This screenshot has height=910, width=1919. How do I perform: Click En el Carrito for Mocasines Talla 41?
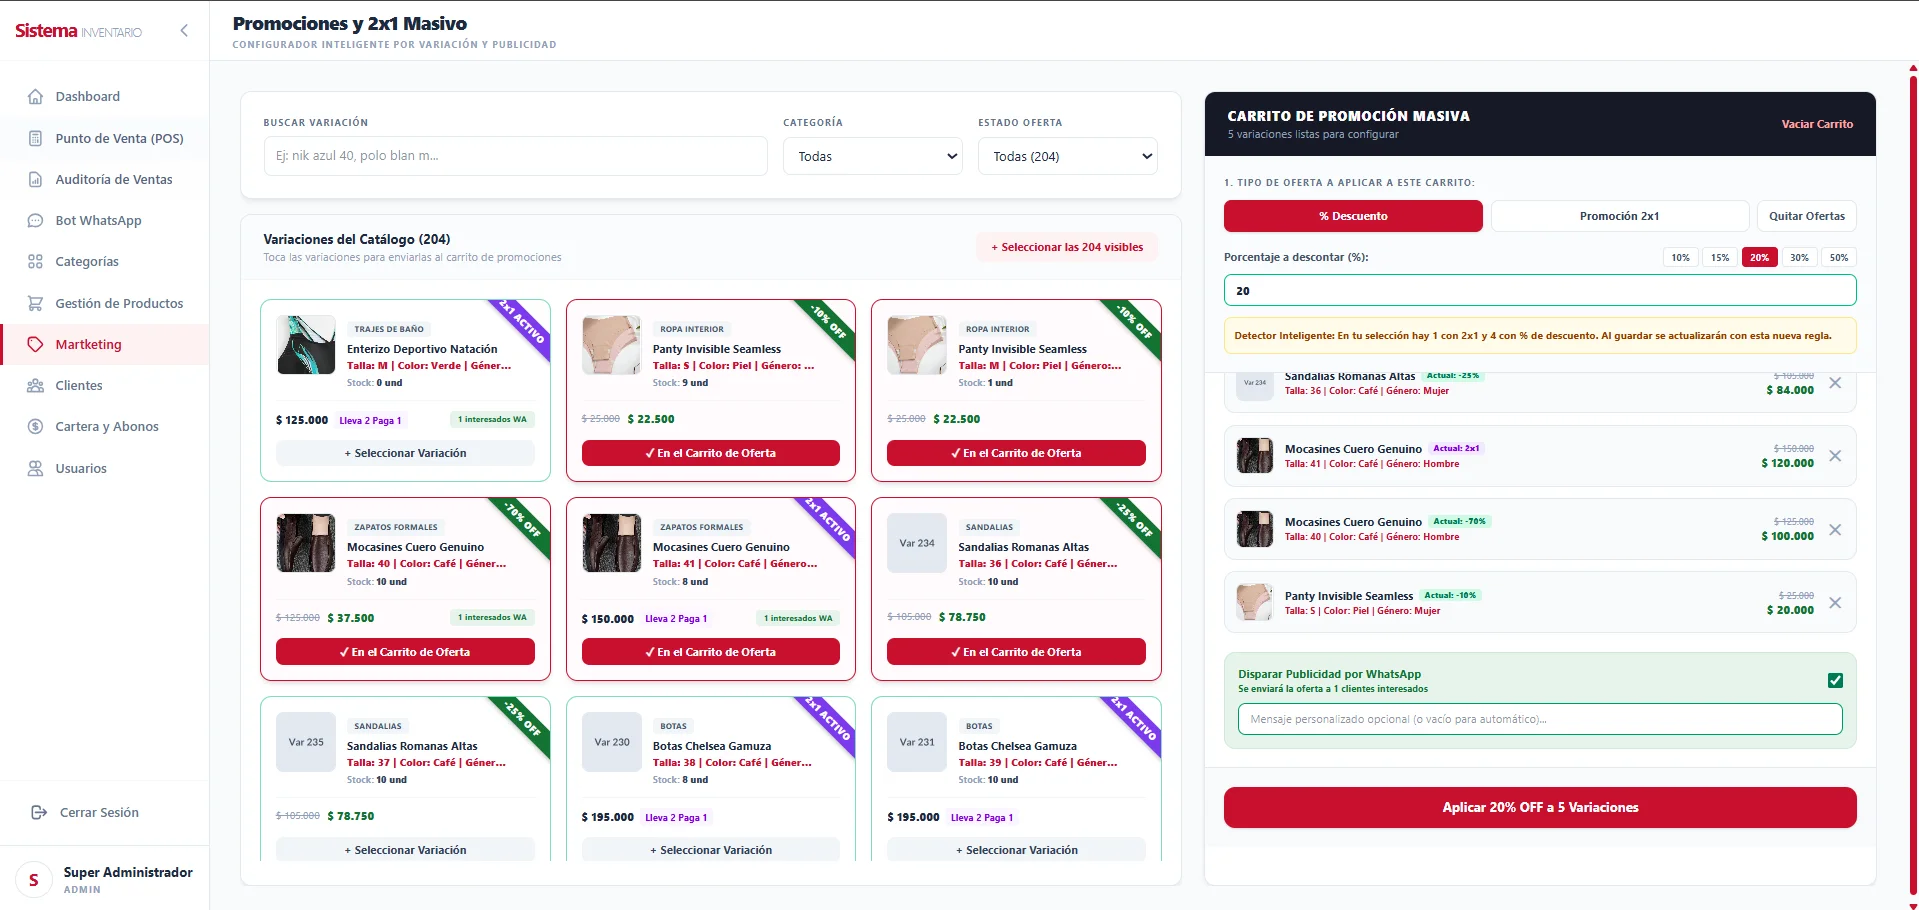[711, 652]
